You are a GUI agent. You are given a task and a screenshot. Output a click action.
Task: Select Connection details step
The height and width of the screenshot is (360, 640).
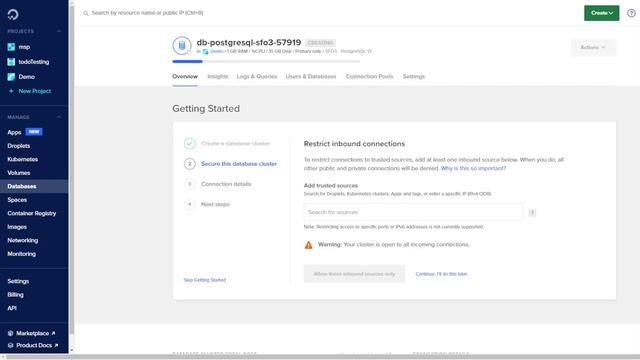point(226,184)
